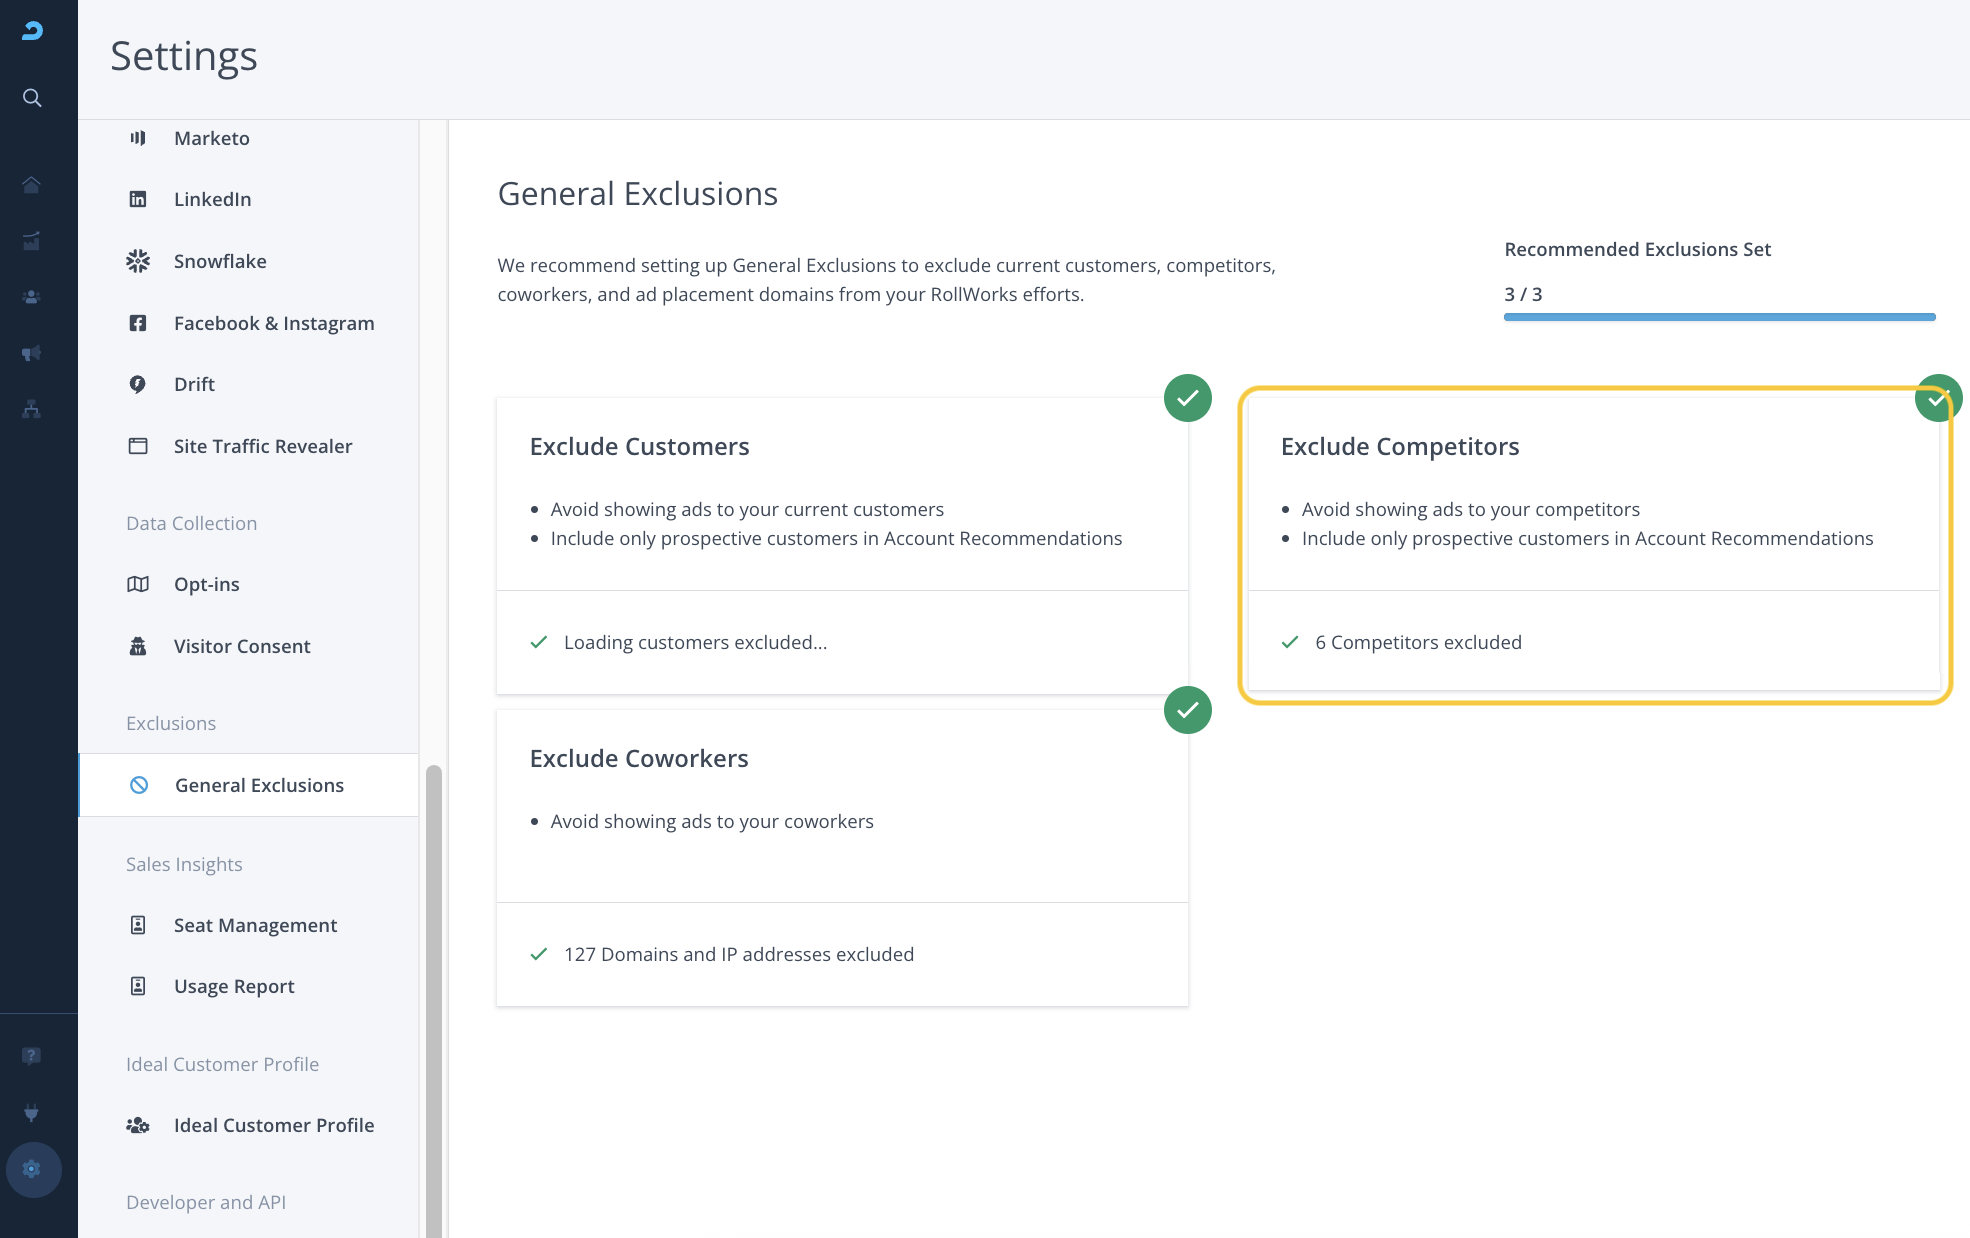Select General Exclusions in sidebar
Viewport: 1970px width, 1238px height.
click(x=259, y=785)
